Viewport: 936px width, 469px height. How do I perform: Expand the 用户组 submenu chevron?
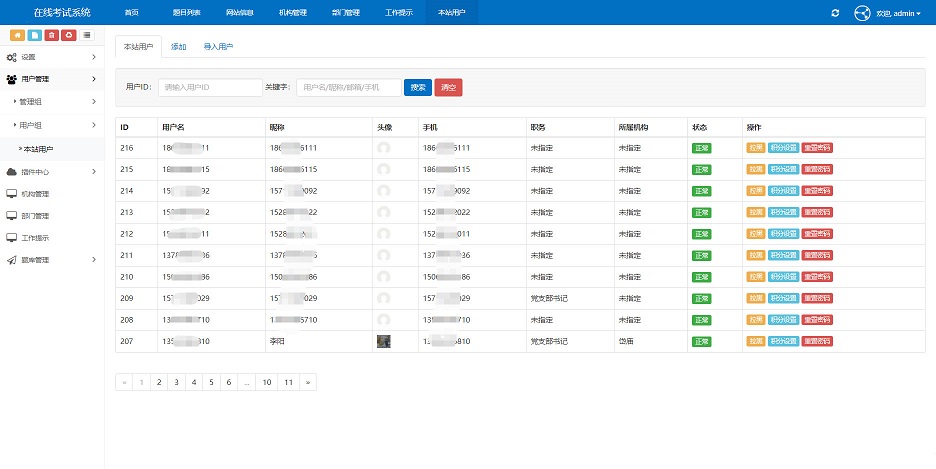point(94,125)
